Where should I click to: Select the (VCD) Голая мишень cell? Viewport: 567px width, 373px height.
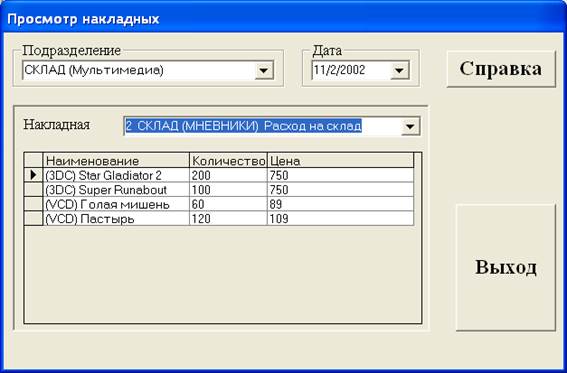click(x=116, y=204)
